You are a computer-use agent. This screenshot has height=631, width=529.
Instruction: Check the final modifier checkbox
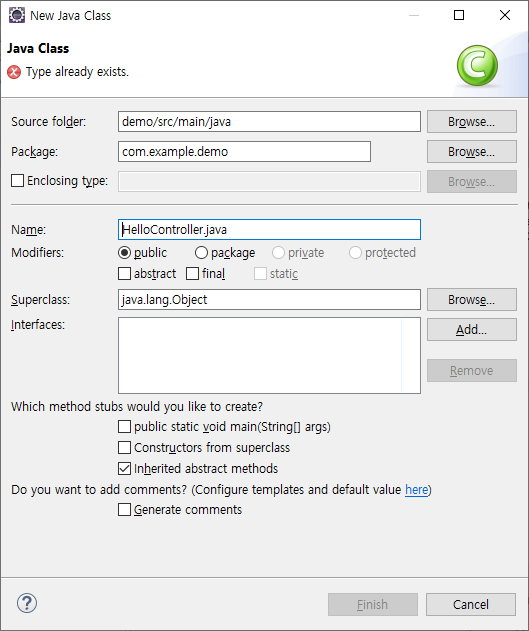(x=193, y=274)
